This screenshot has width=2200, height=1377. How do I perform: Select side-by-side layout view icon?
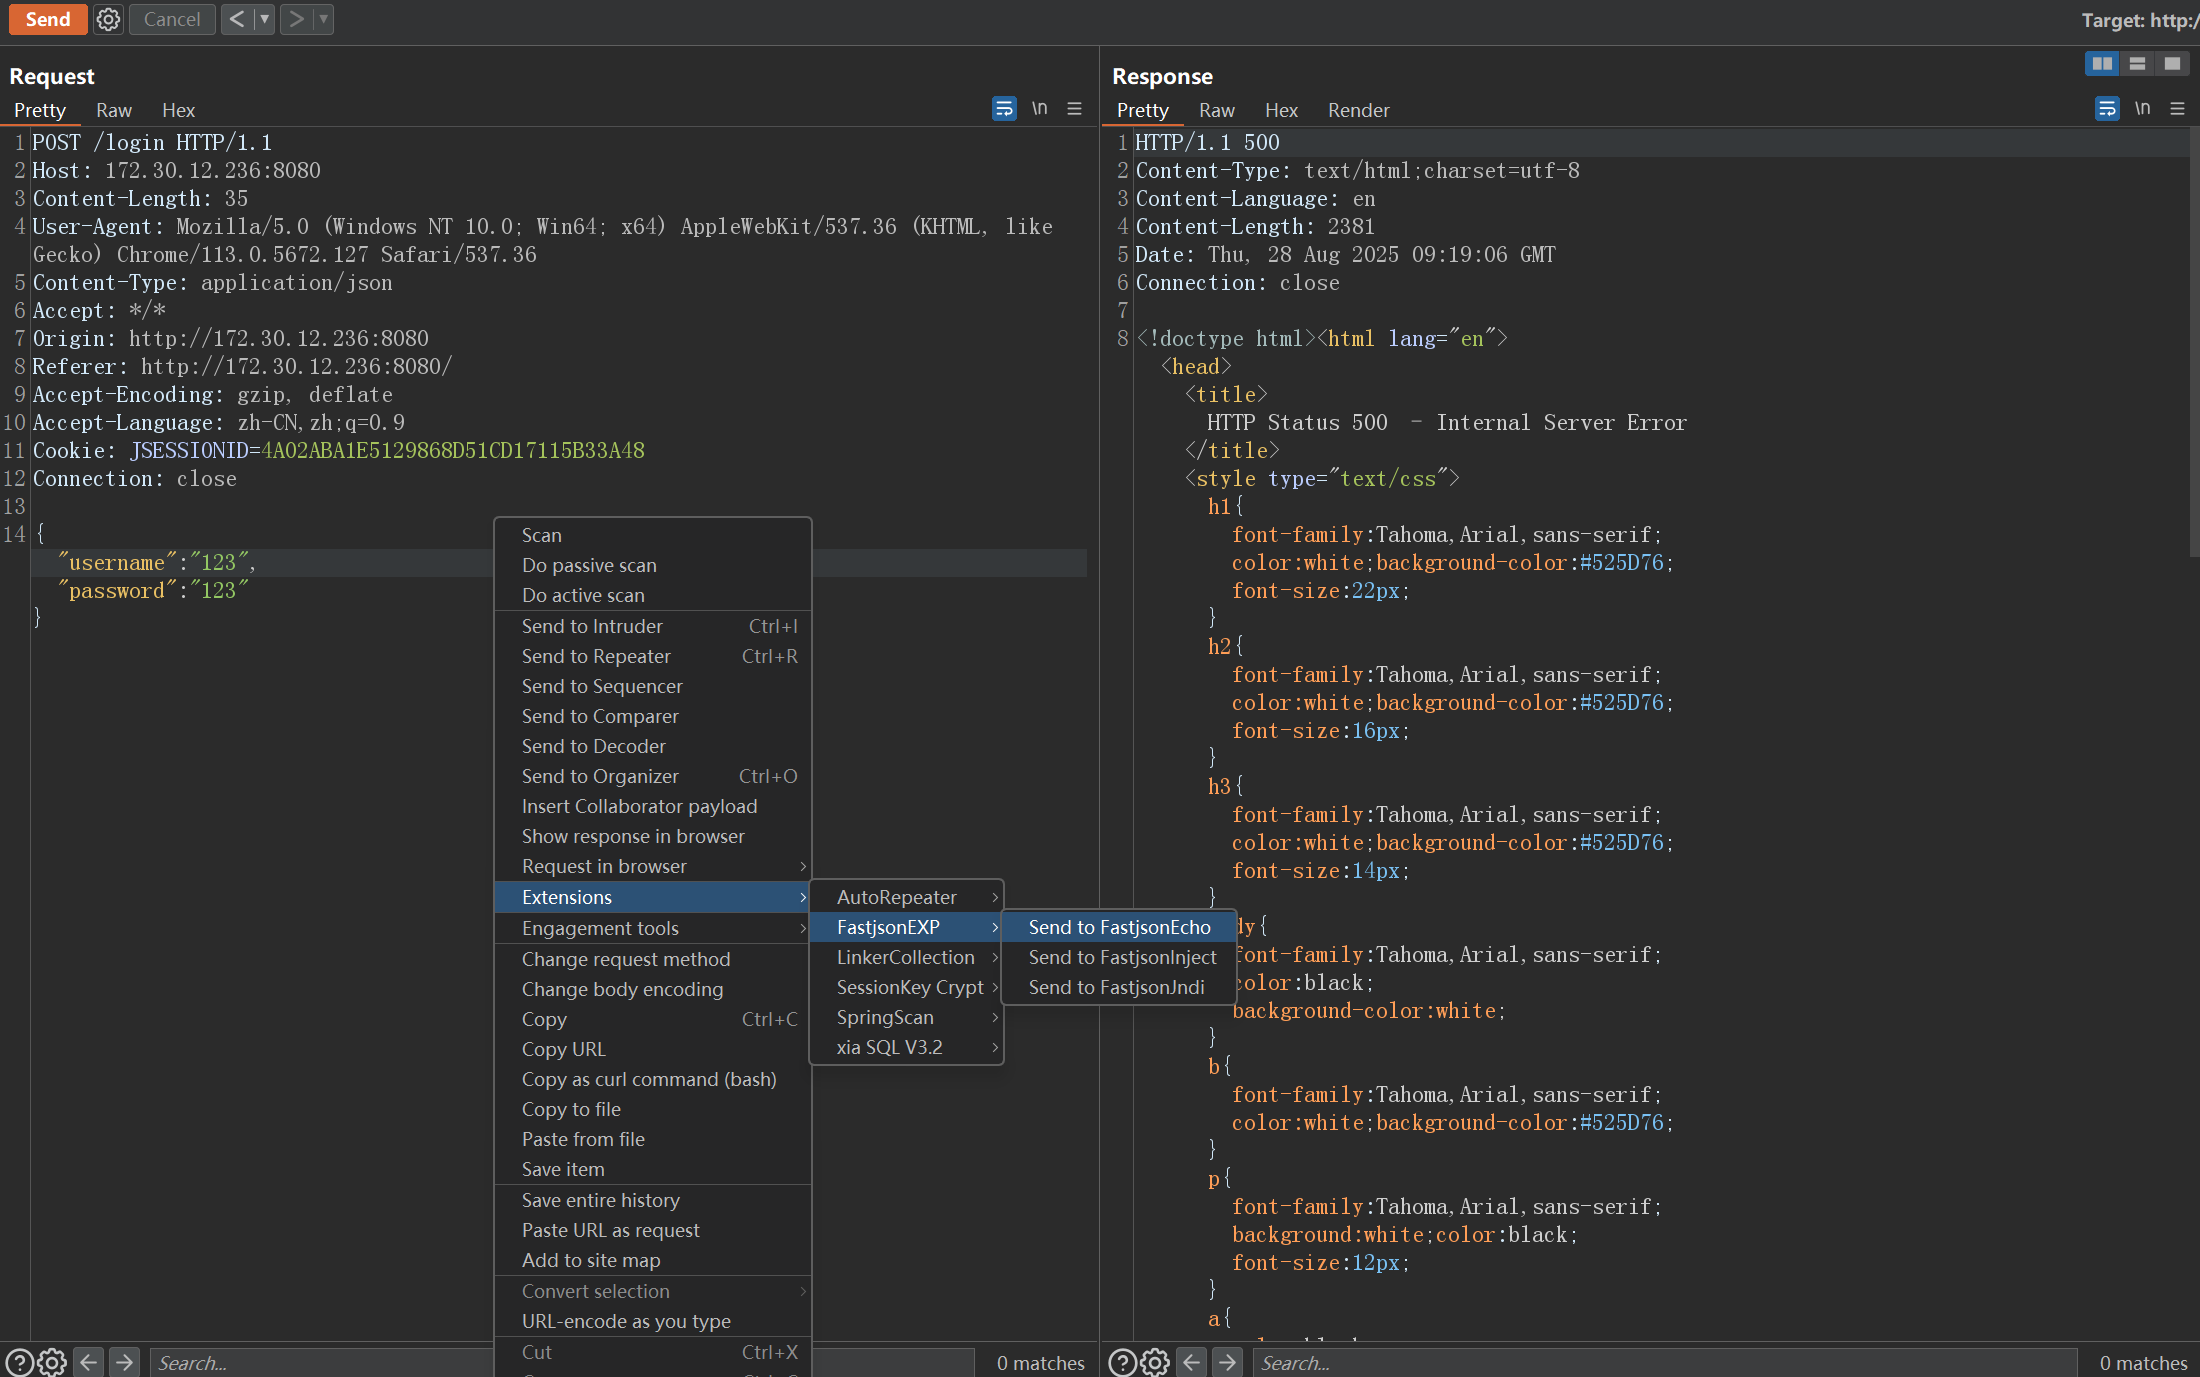[x=2102, y=64]
